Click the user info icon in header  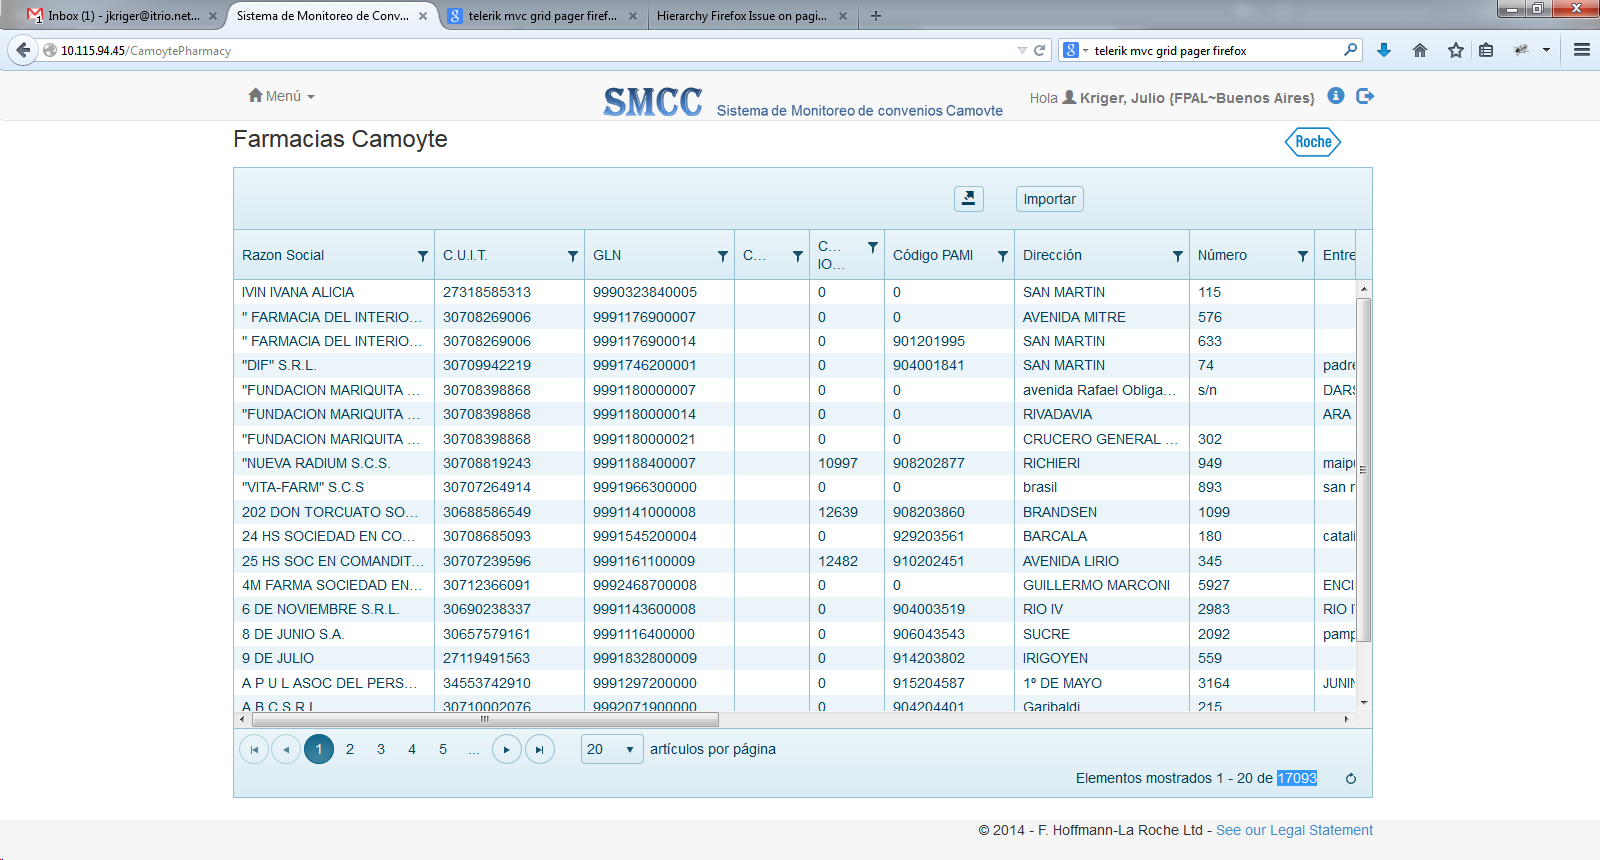[1335, 96]
